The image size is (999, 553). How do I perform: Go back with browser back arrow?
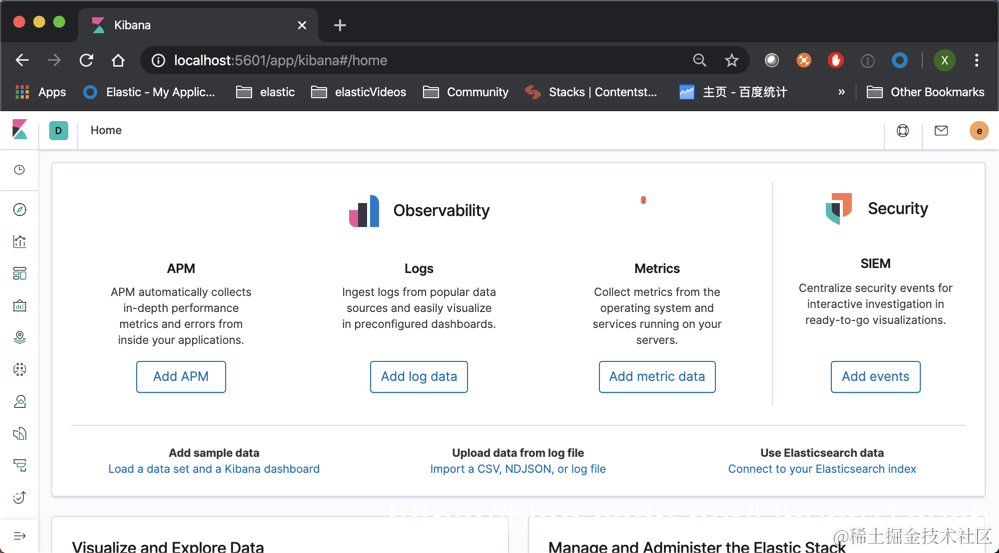tap(22, 61)
